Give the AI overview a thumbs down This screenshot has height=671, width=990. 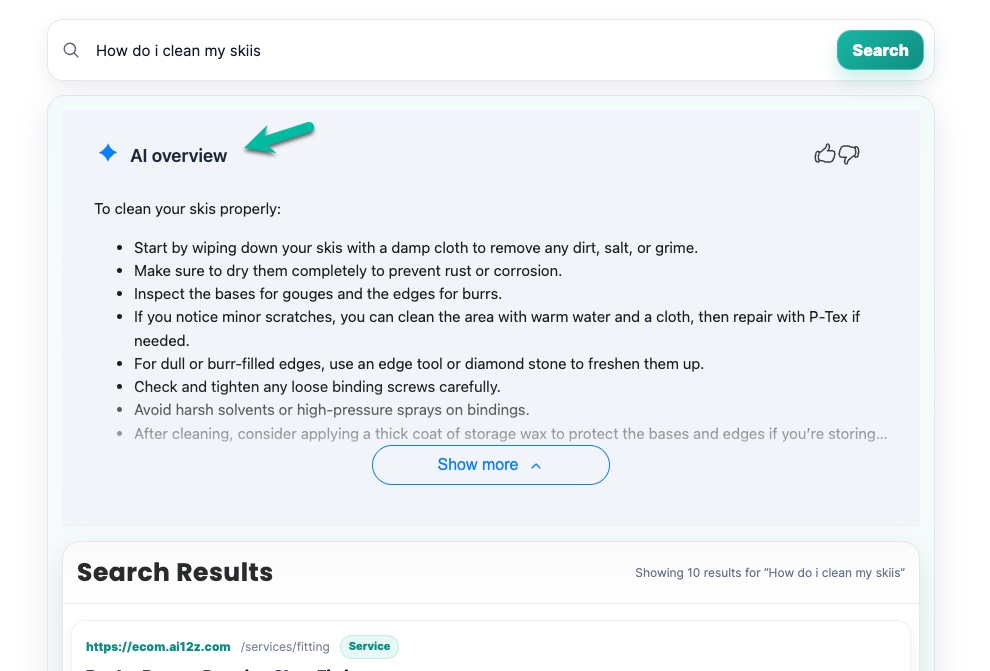849,154
